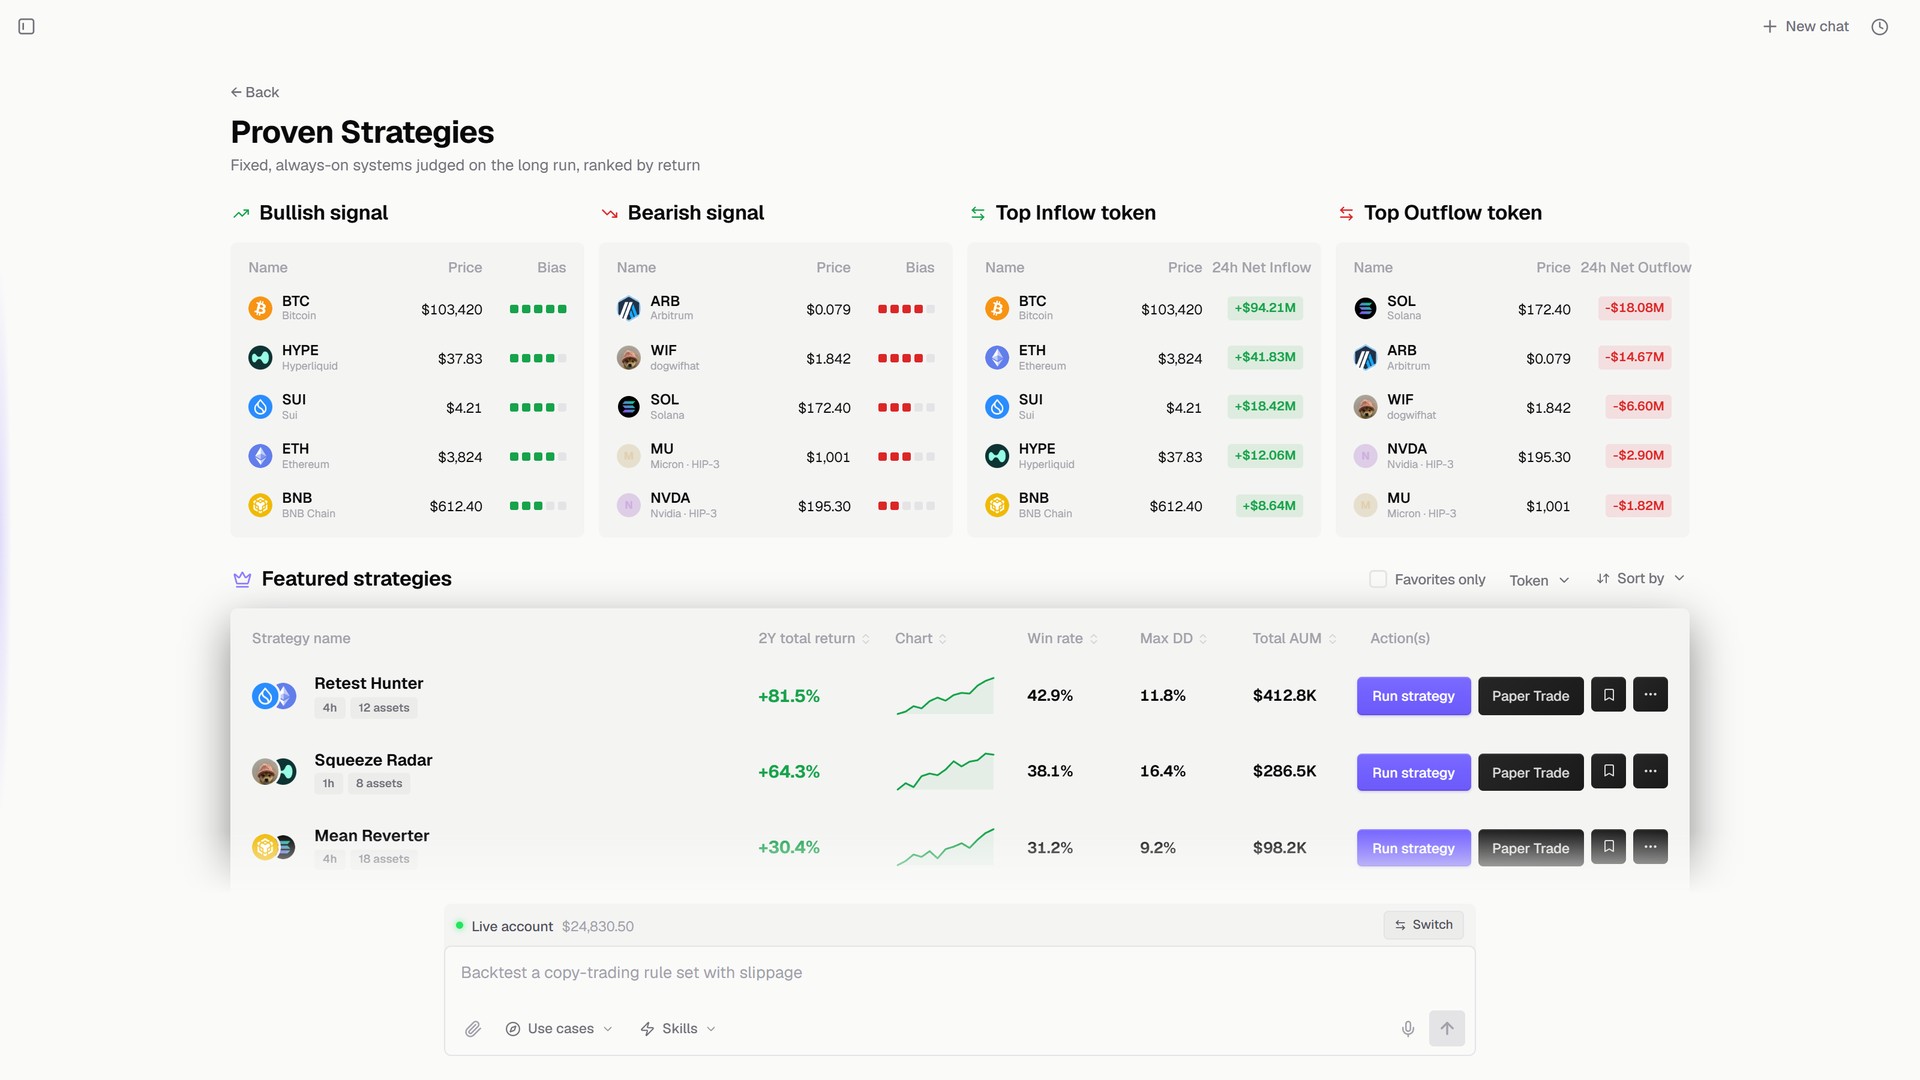Run the Mean Reverter strategy

[1413, 848]
